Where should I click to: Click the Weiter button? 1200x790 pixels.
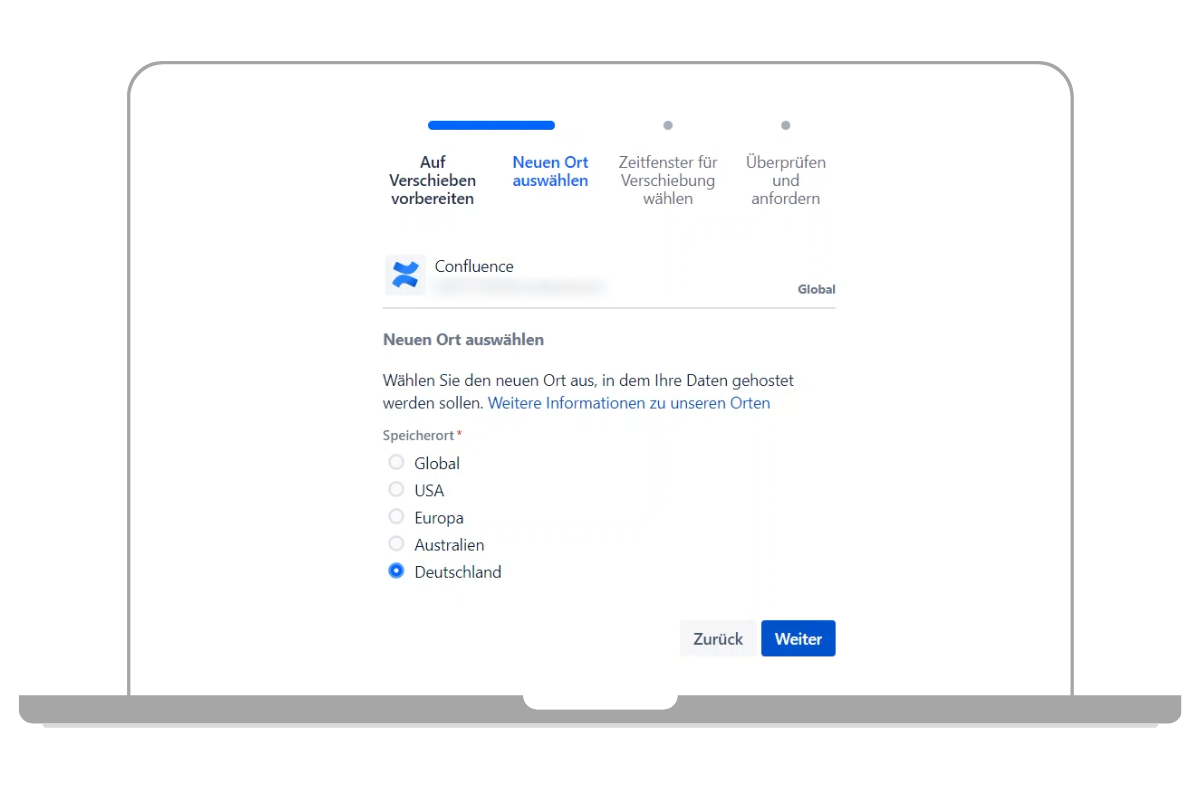coord(798,639)
